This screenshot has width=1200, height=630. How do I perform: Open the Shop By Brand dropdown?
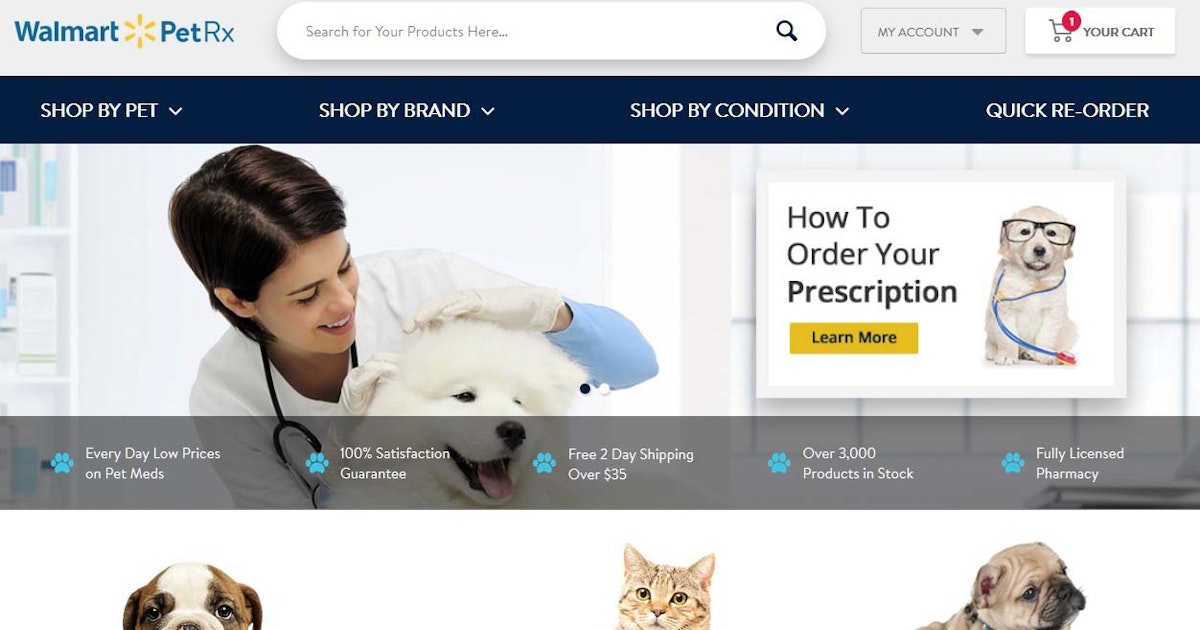tap(407, 110)
